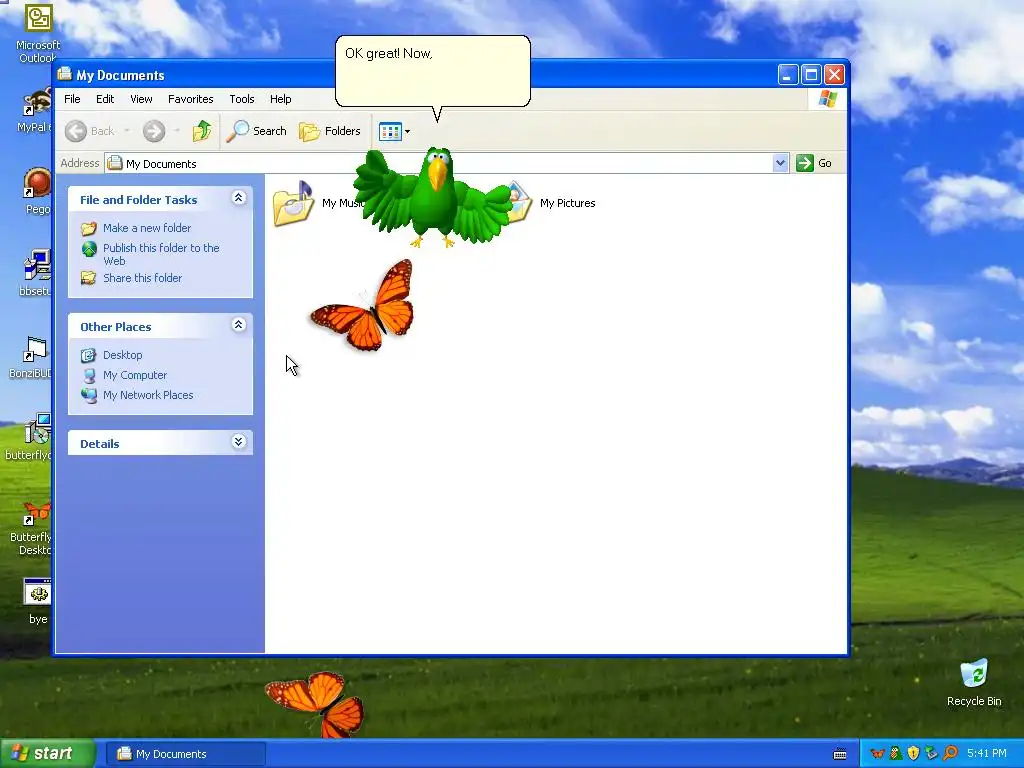Select the My Music folder icon
Viewport: 1024px width, 768px height.
(x=293, y=204)
